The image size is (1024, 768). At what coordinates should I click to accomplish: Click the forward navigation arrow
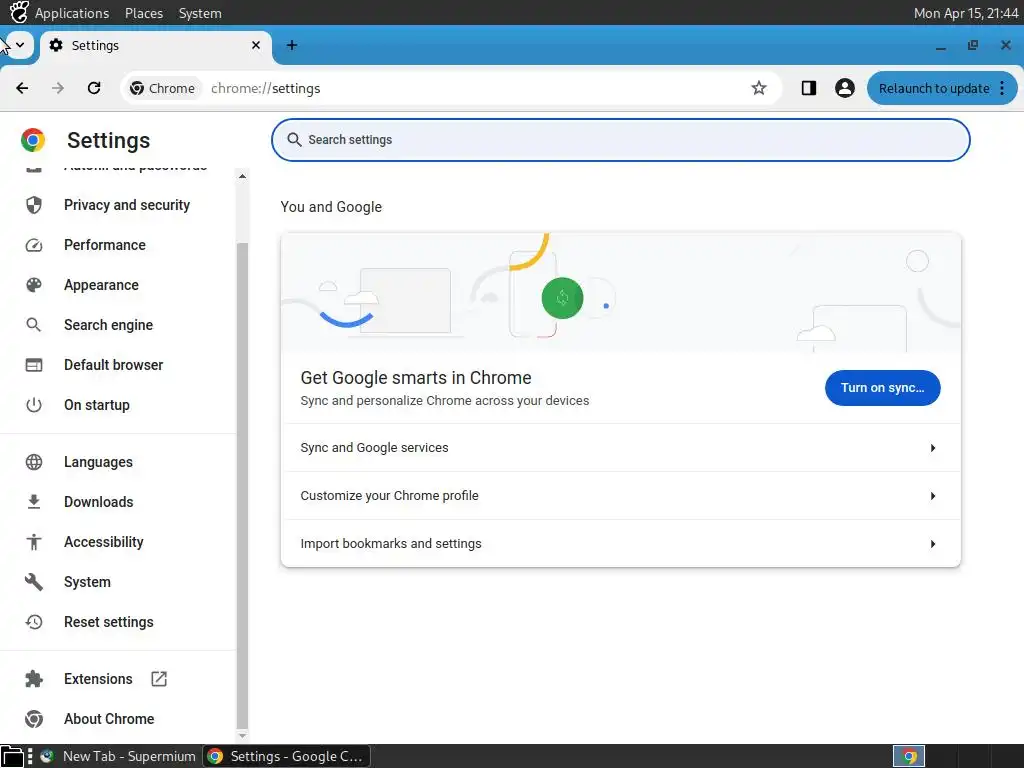[58, 88]
